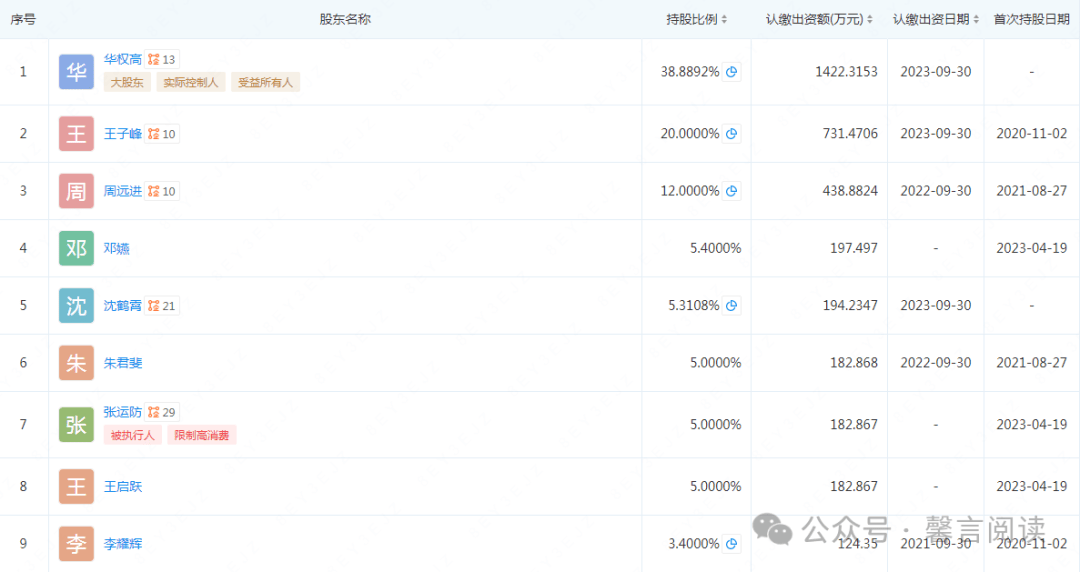The height and width of the screenshot is (572, 1080).
Task: Open pie chart icon beside 38.8892% stake
Action: coord(732,72)
